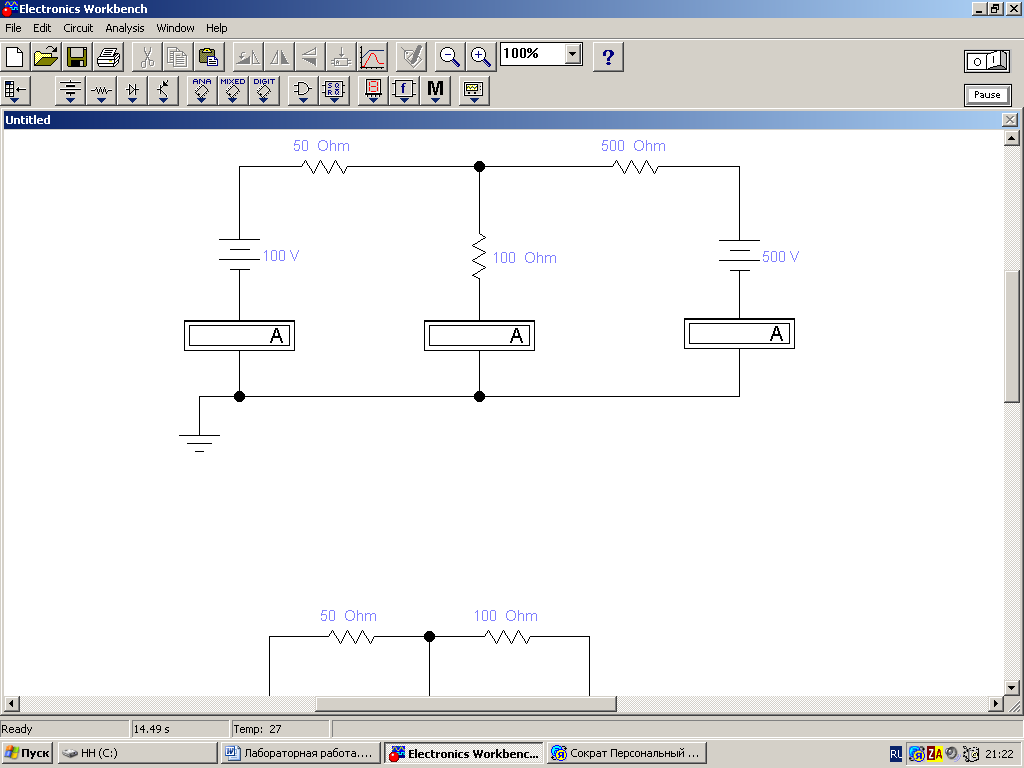Create subcircuit toolbar icon

[341, 57]
